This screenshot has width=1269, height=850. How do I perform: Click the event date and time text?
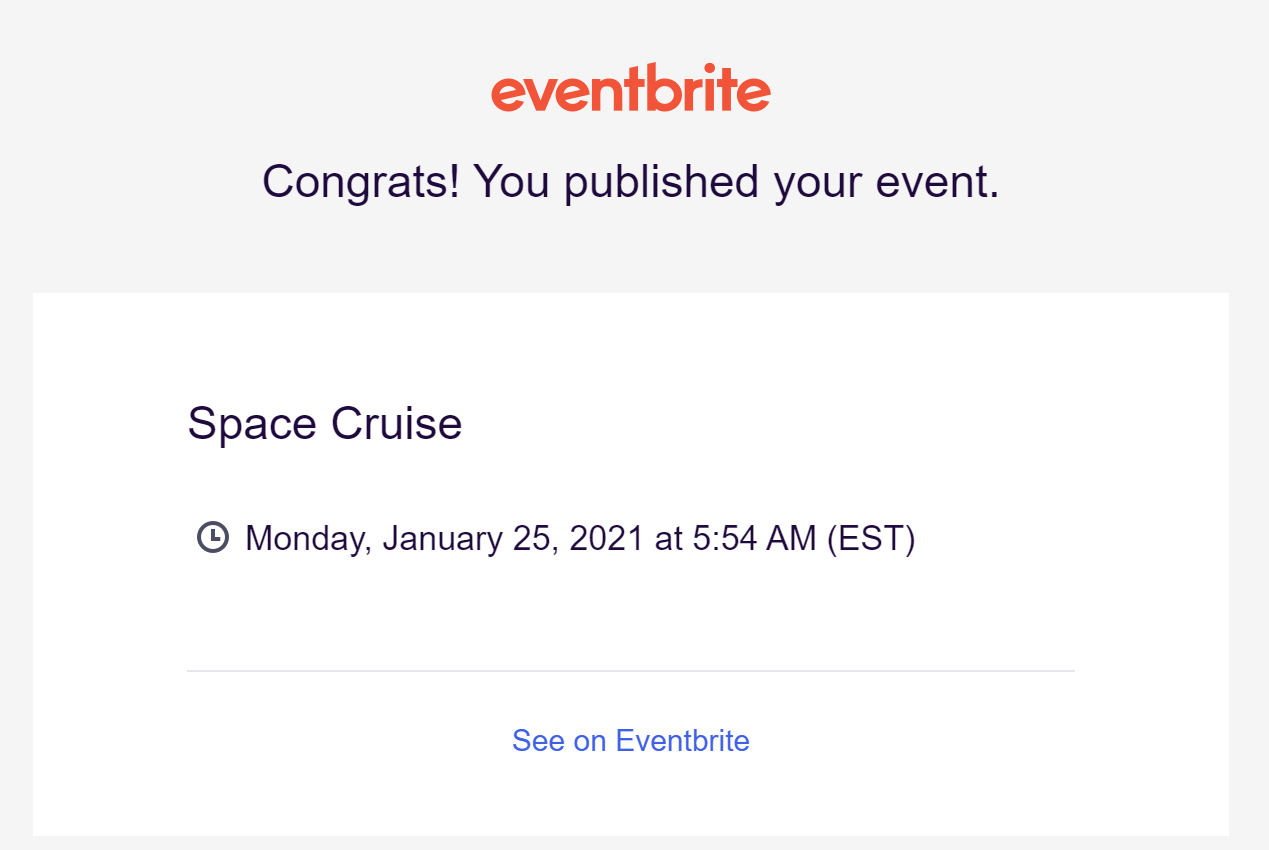tap(580, 538)
